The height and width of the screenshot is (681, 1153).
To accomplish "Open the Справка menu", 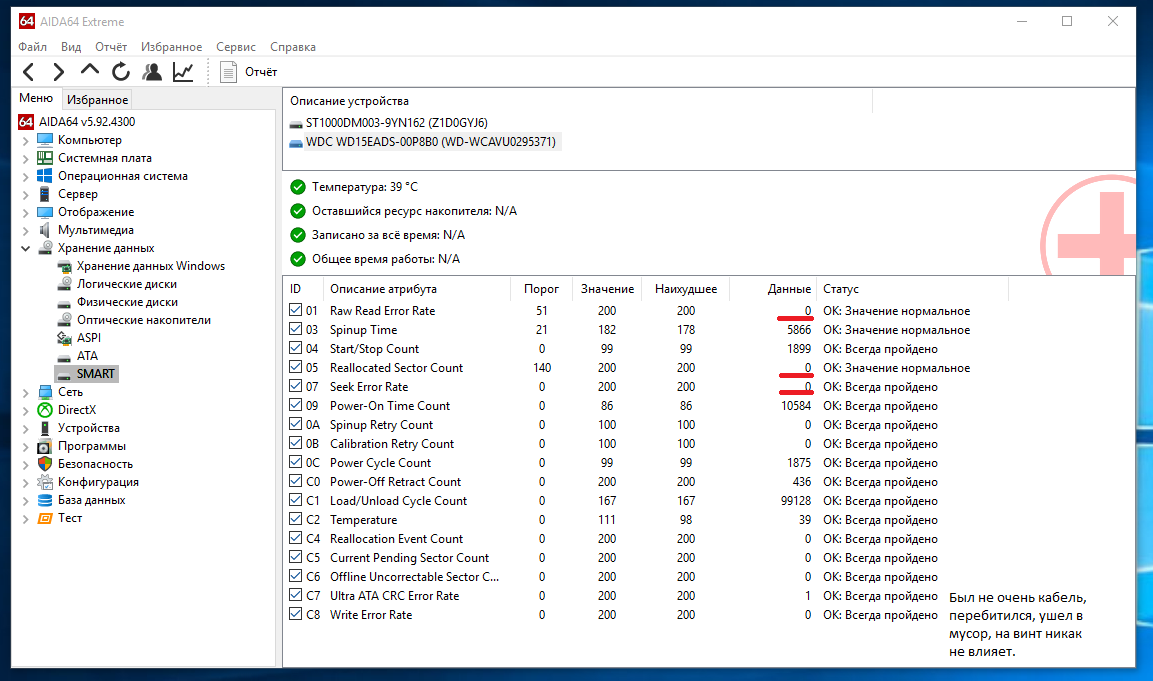I will tap(293, 47).
